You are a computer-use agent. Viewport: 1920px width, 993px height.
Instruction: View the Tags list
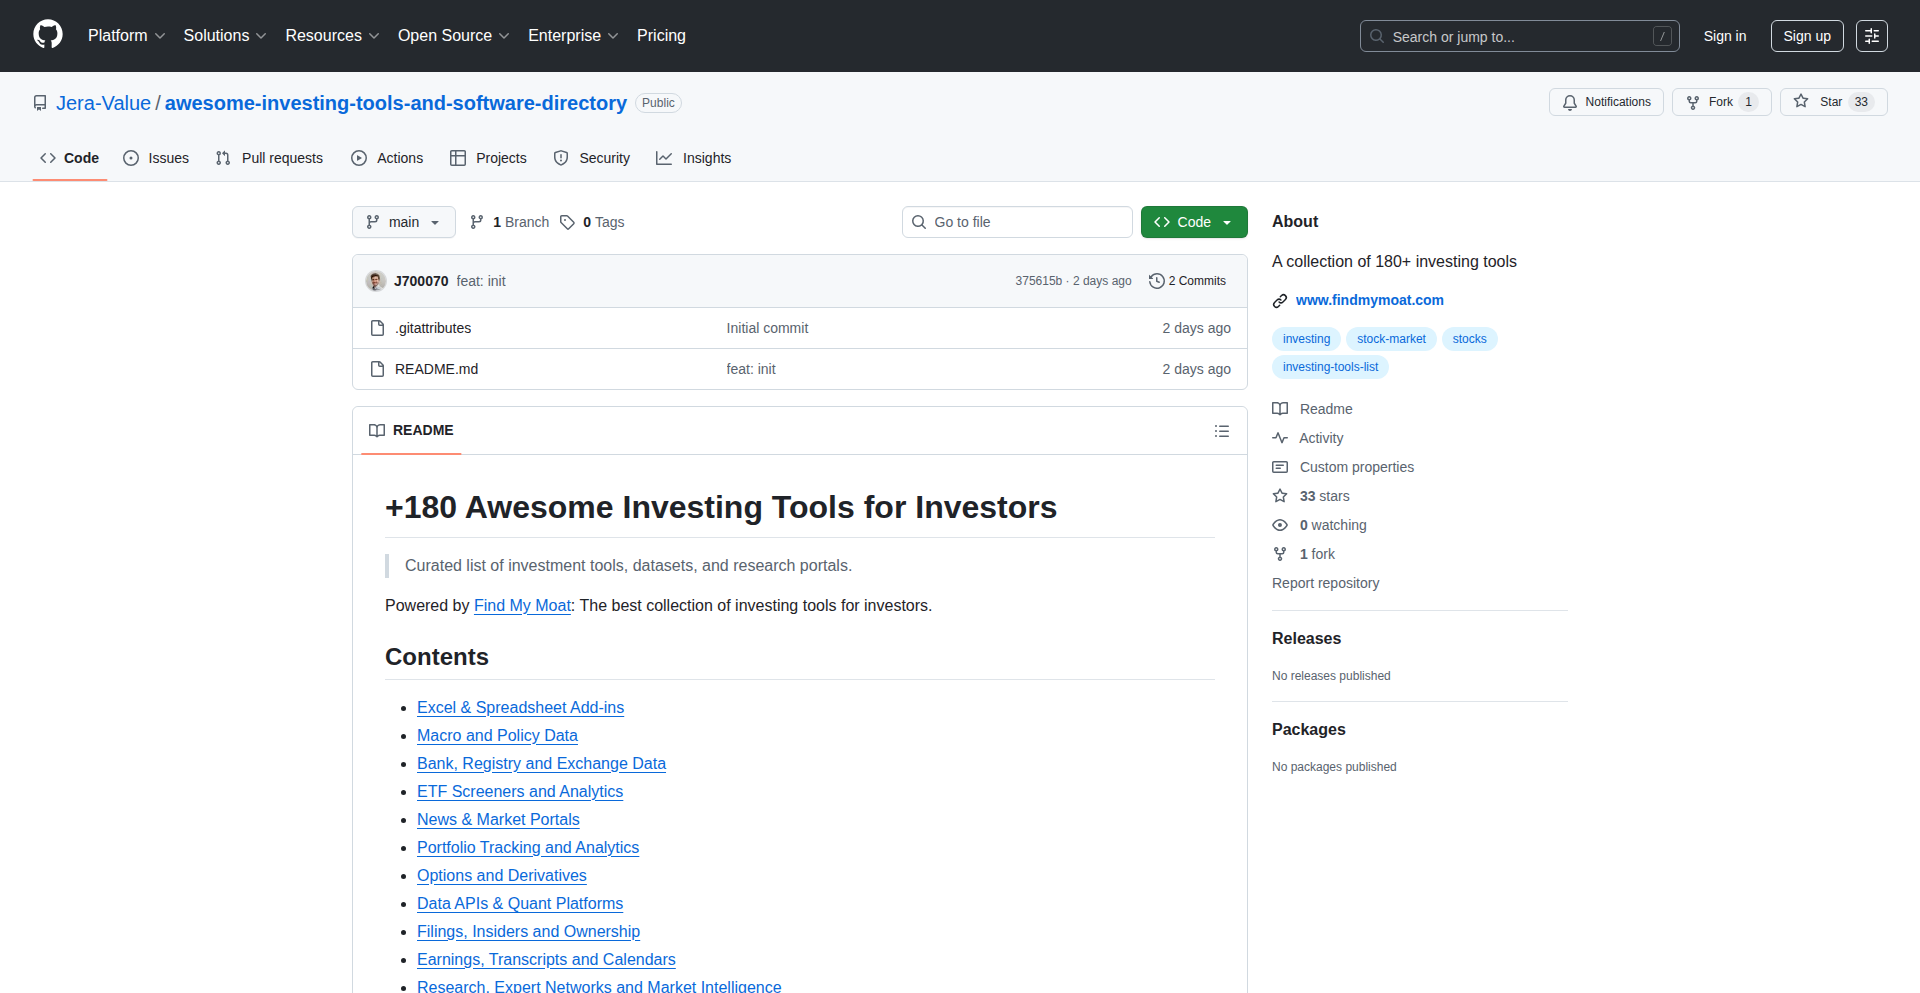(x=592, y=222)
